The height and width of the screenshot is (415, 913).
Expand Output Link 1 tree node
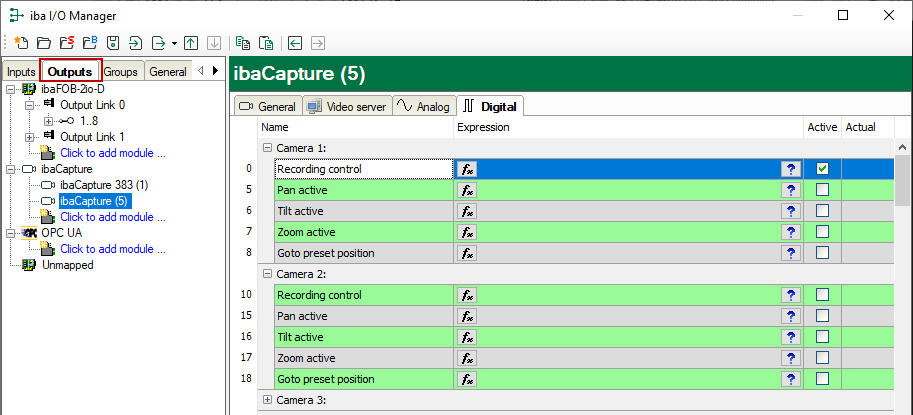tap(29, 137)
